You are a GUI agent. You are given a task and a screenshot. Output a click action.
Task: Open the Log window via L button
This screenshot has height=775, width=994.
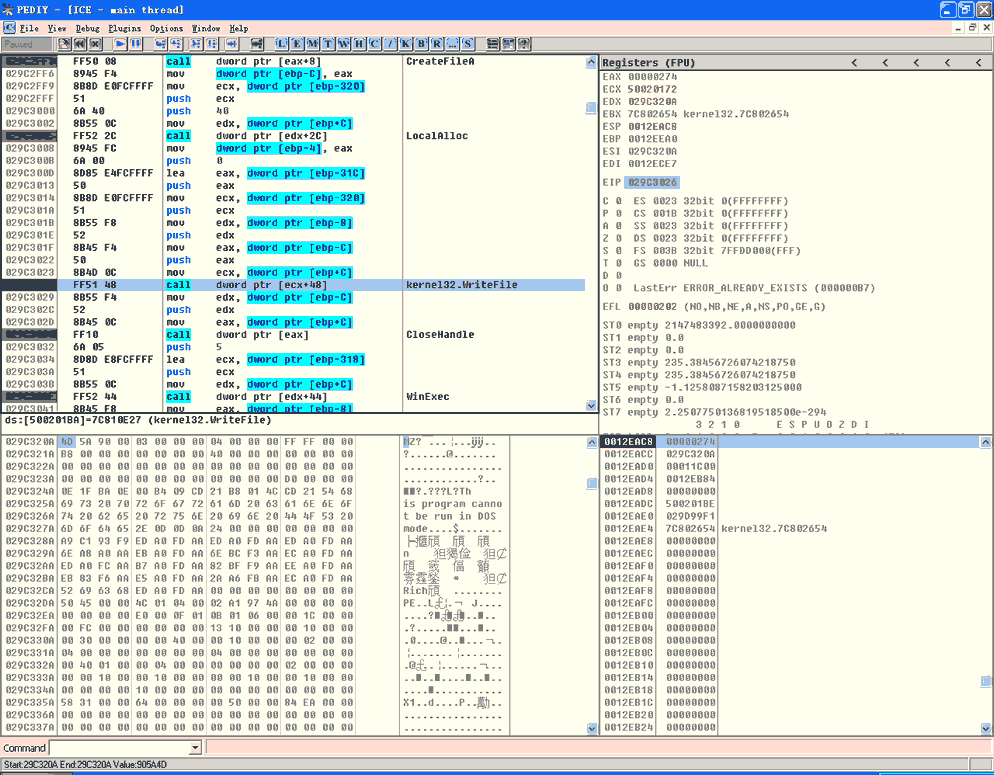click(281, 44)
